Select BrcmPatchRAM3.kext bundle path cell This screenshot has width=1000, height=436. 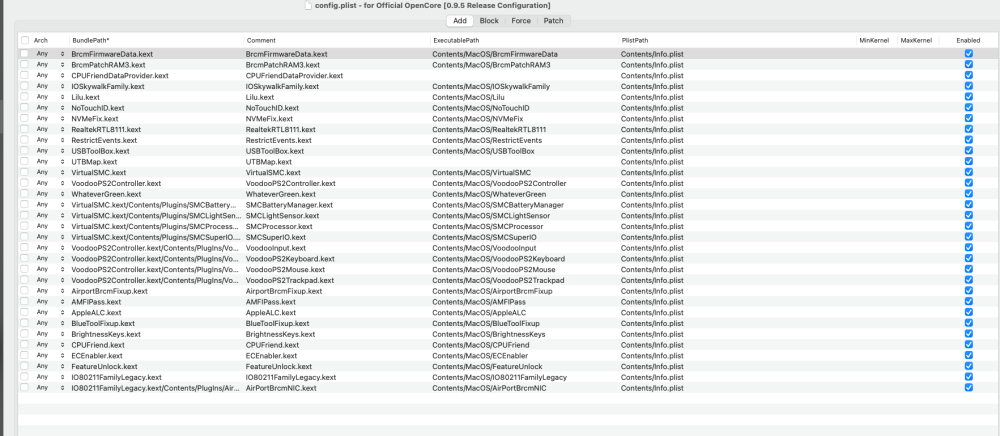108,65
